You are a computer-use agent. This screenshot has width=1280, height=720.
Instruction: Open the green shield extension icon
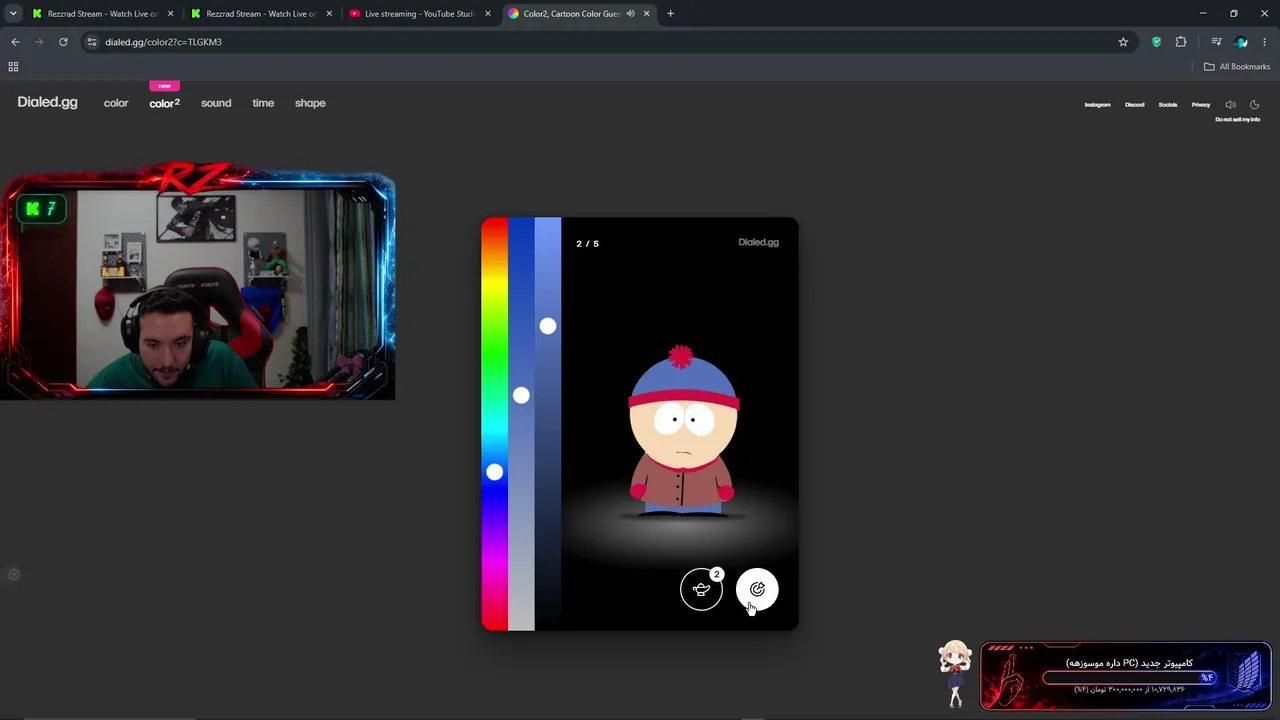click(x=1157, y=42)
